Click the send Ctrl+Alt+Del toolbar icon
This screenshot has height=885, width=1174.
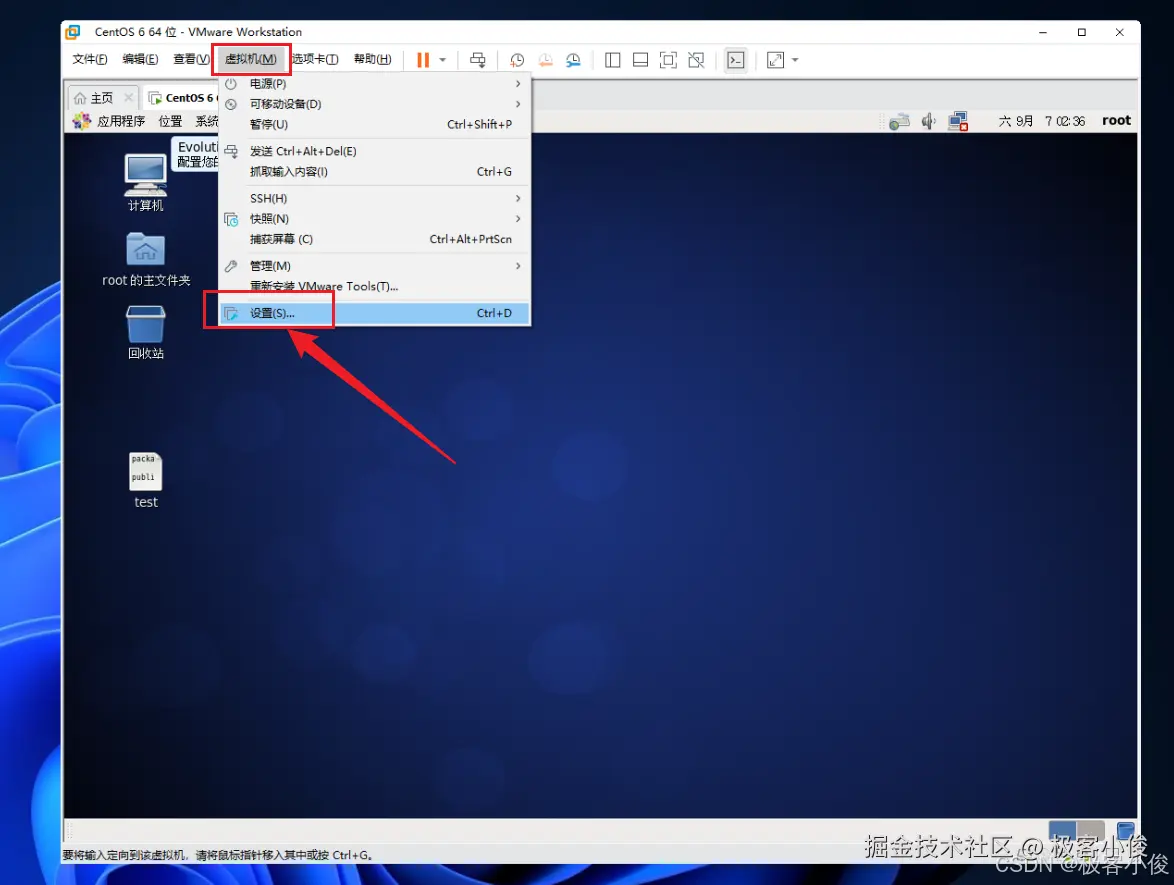click(478, 60)
